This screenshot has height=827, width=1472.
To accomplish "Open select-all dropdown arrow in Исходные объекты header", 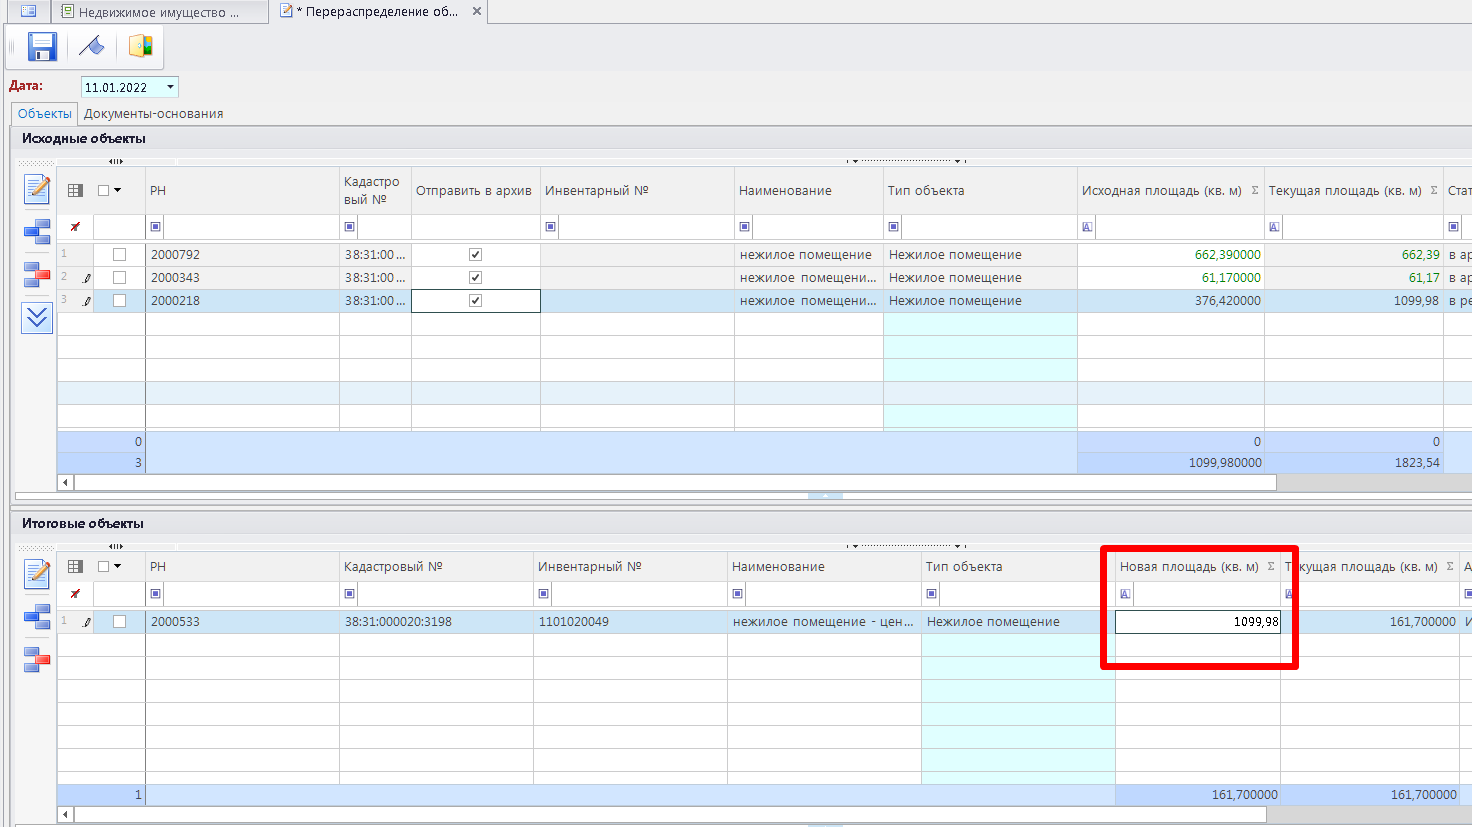I will (118, 190).
